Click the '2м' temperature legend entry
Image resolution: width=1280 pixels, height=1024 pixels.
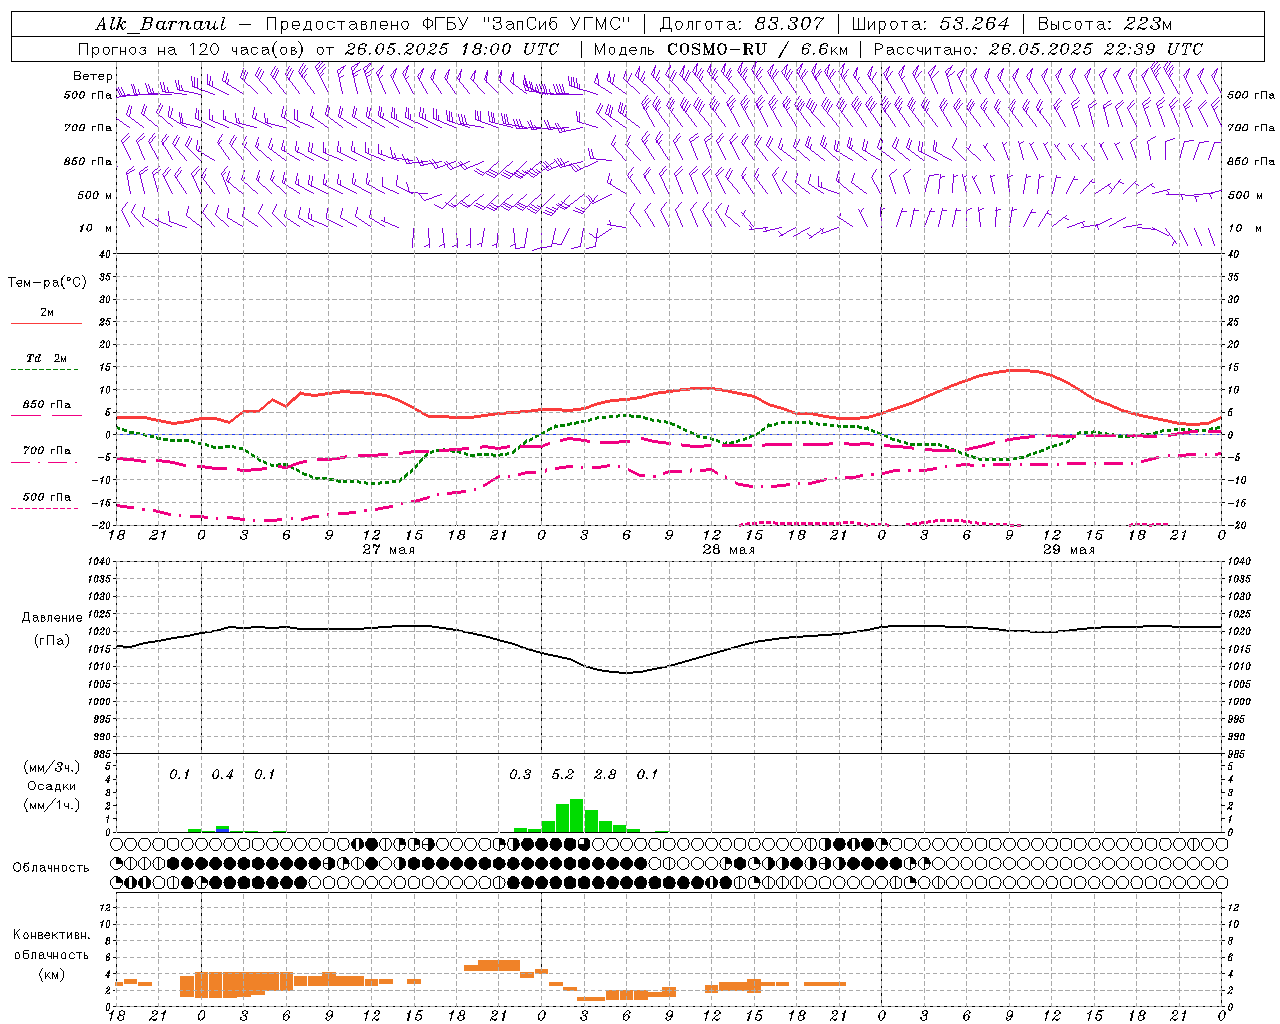pos(47,312)
